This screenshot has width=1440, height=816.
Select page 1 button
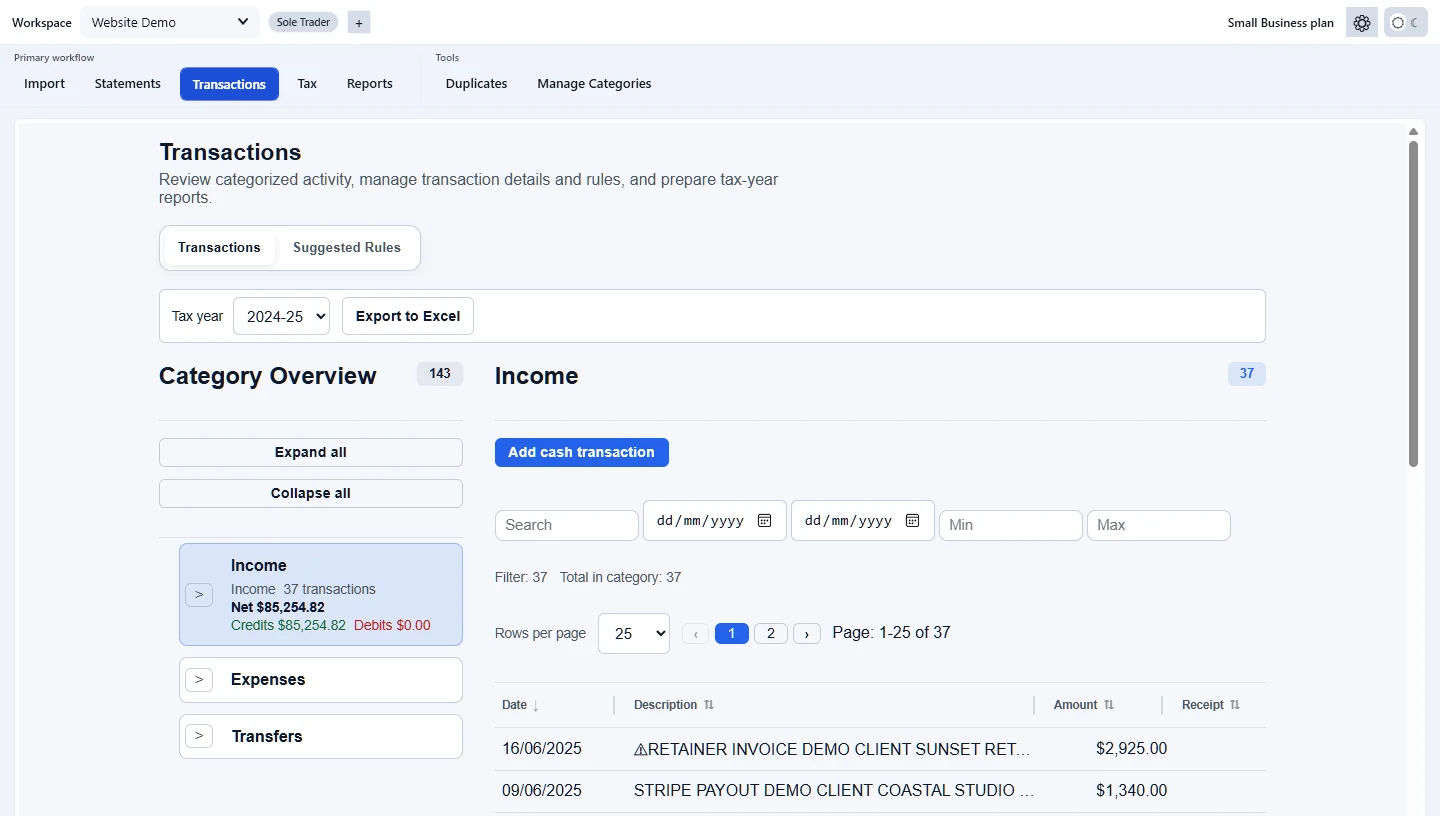tap(732, 633)
